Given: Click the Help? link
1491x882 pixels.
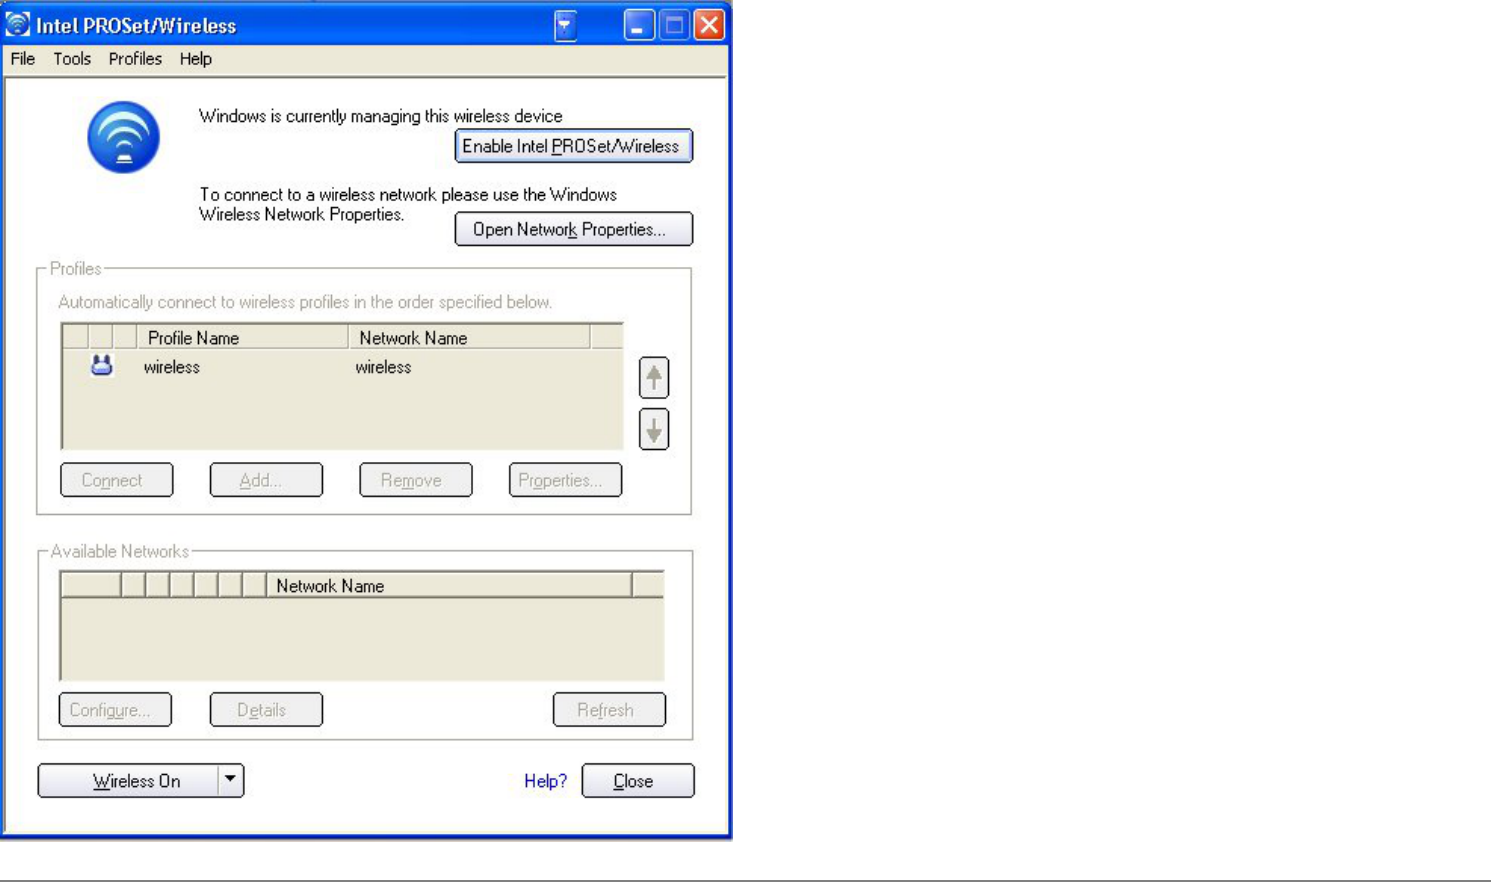Looking at the screenshot, I should point(545,781).
